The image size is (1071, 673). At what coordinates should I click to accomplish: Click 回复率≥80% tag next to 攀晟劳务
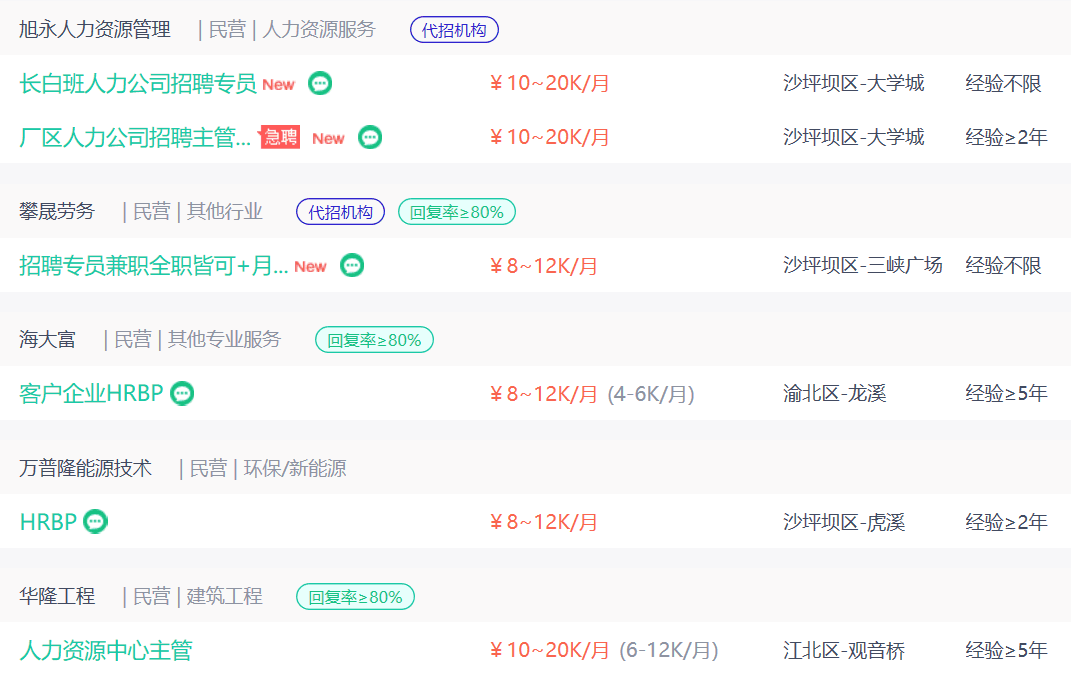click(456, 212)
